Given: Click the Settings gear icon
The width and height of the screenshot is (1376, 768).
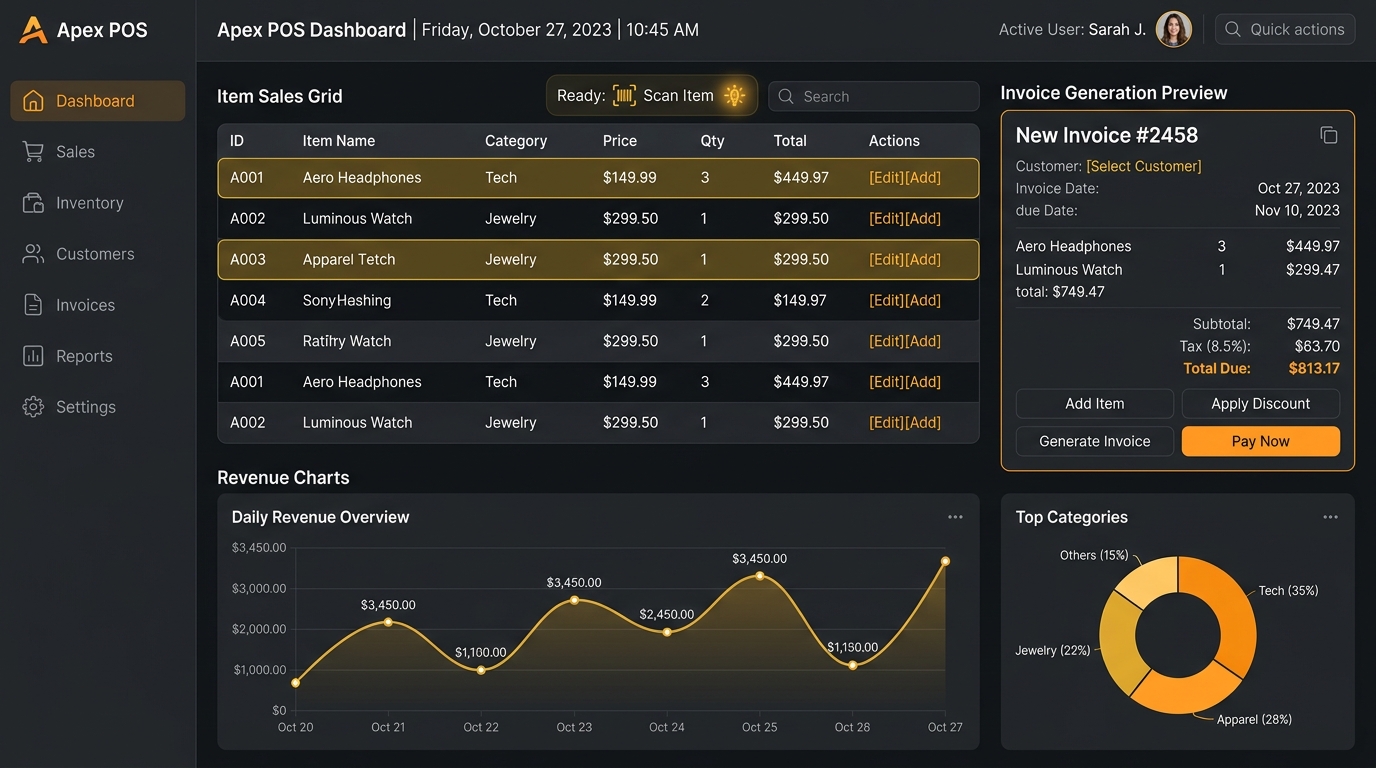Looking at the screenshot, I should pos(33,407).
